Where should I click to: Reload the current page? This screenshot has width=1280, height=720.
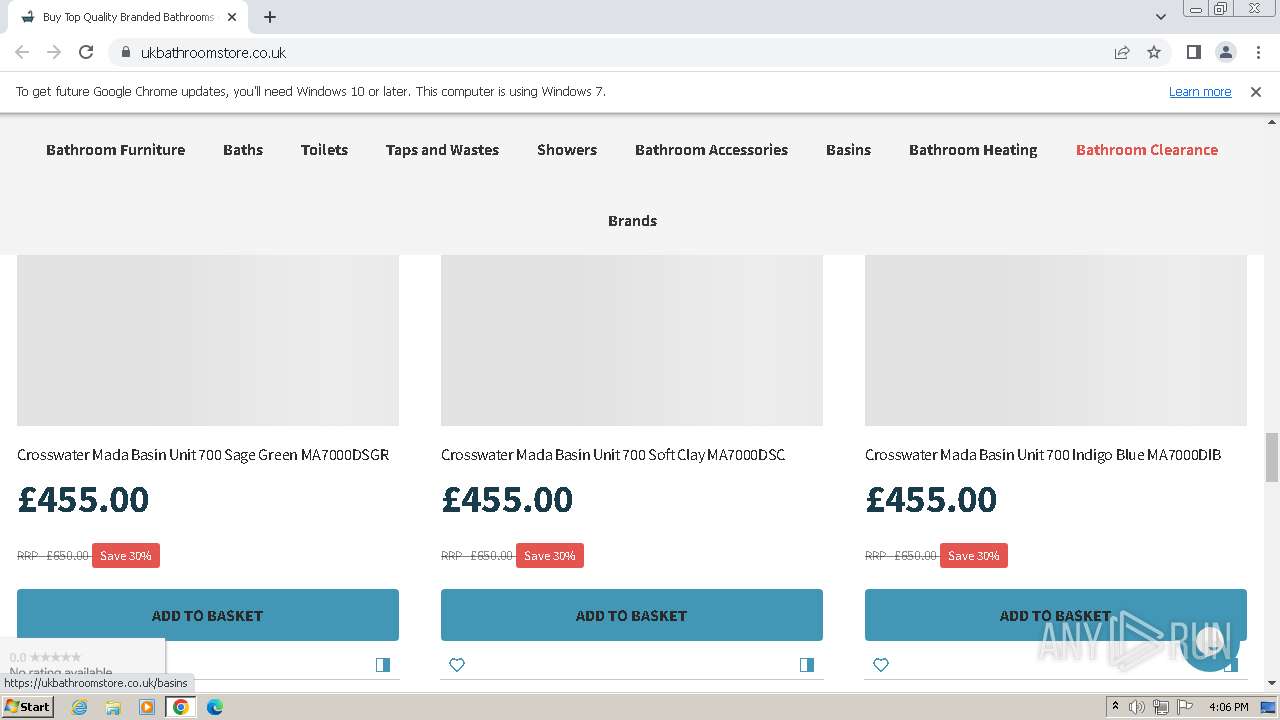(86, 52)
